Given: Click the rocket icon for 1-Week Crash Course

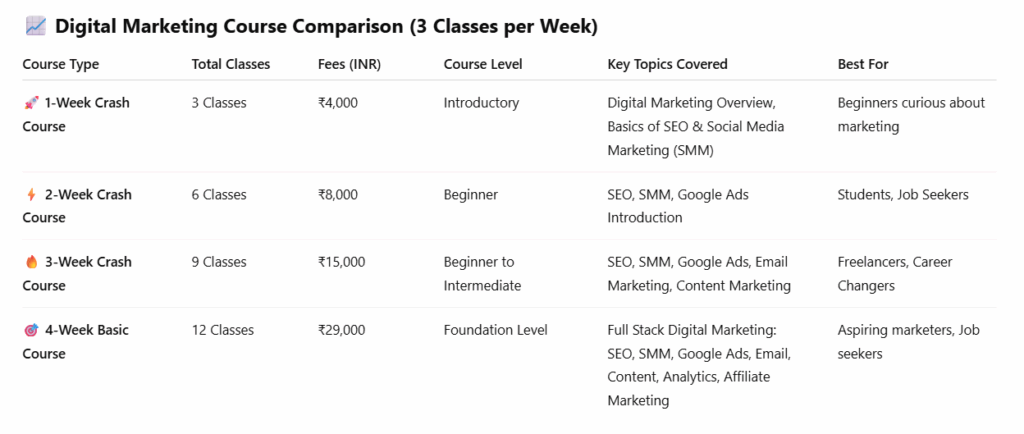Looking at the screenshot, I should 31,103.
